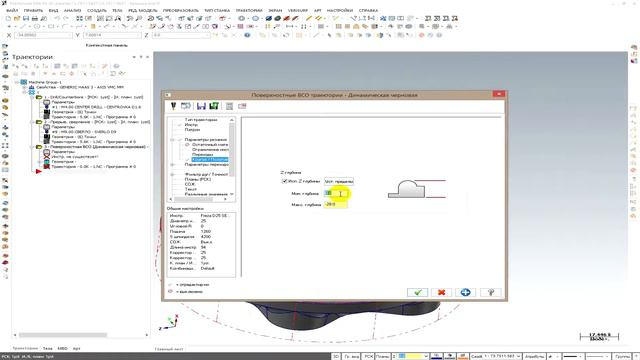This screenshot has height=360, width=640.
Task: Expand 'Параметры перехода' node in dialog tree
Action: (x=172, y=164)
